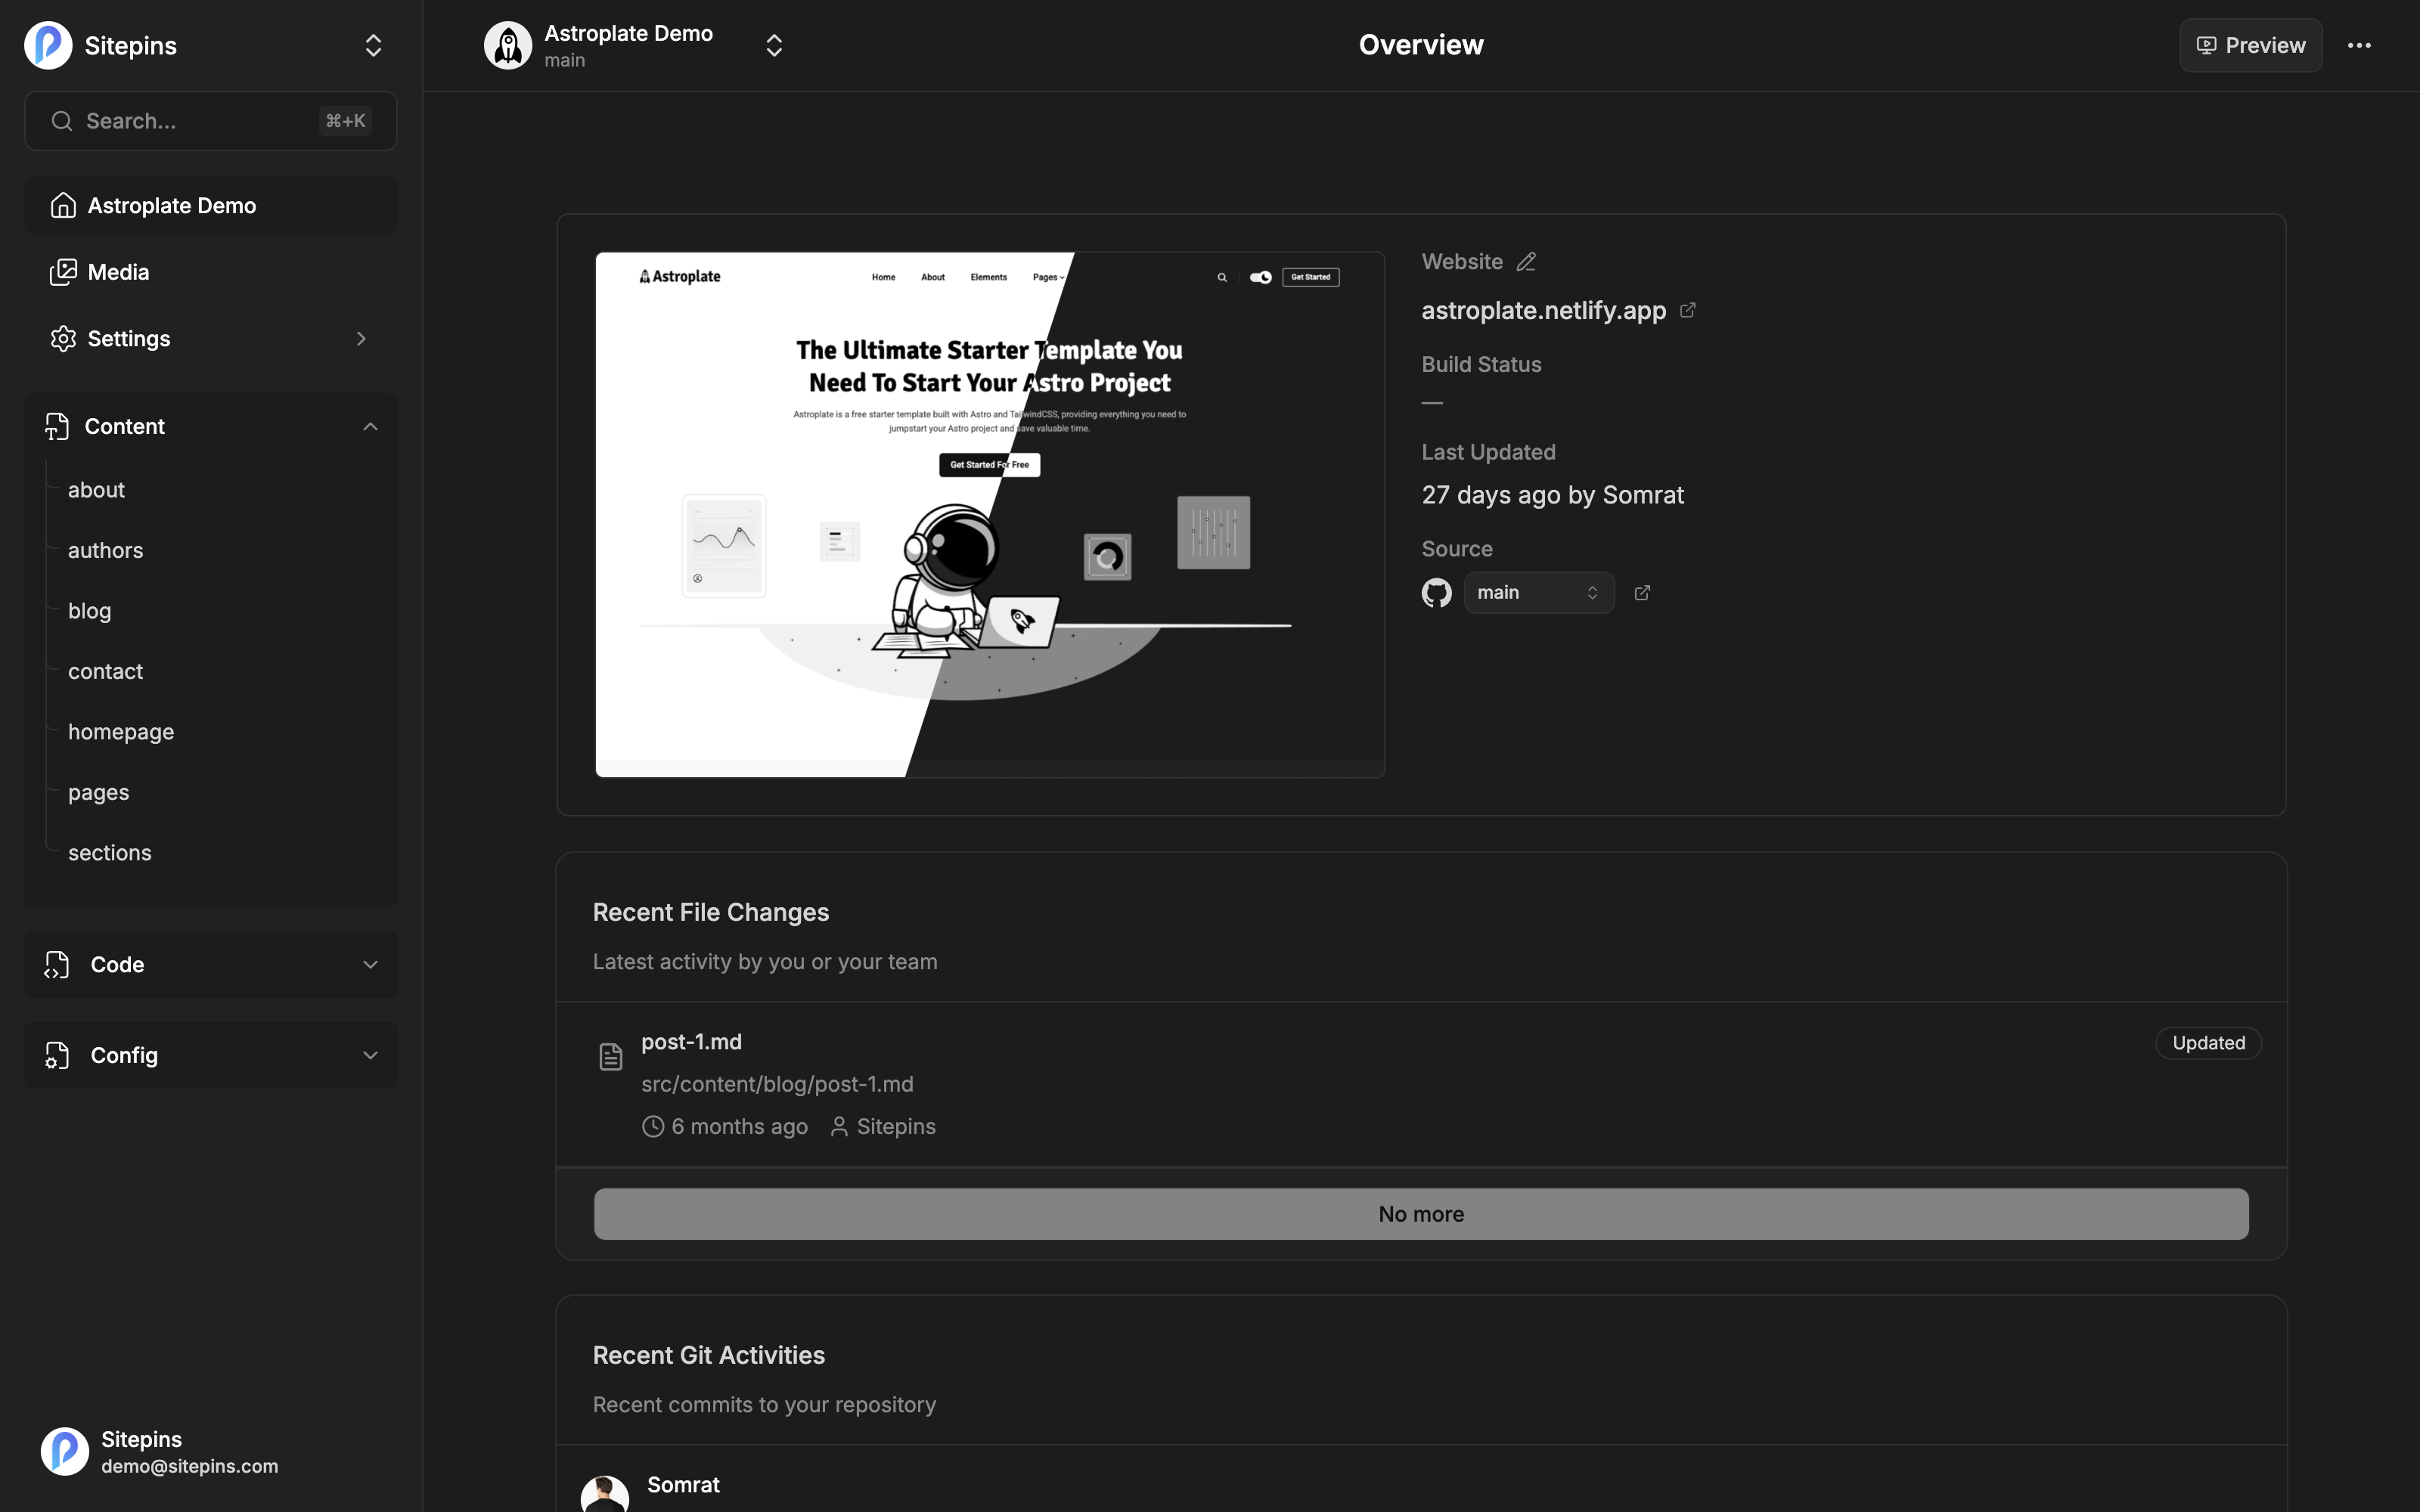2420x1512 pixels.
Task: Click the No more button
Action: click(1421, 1214)
